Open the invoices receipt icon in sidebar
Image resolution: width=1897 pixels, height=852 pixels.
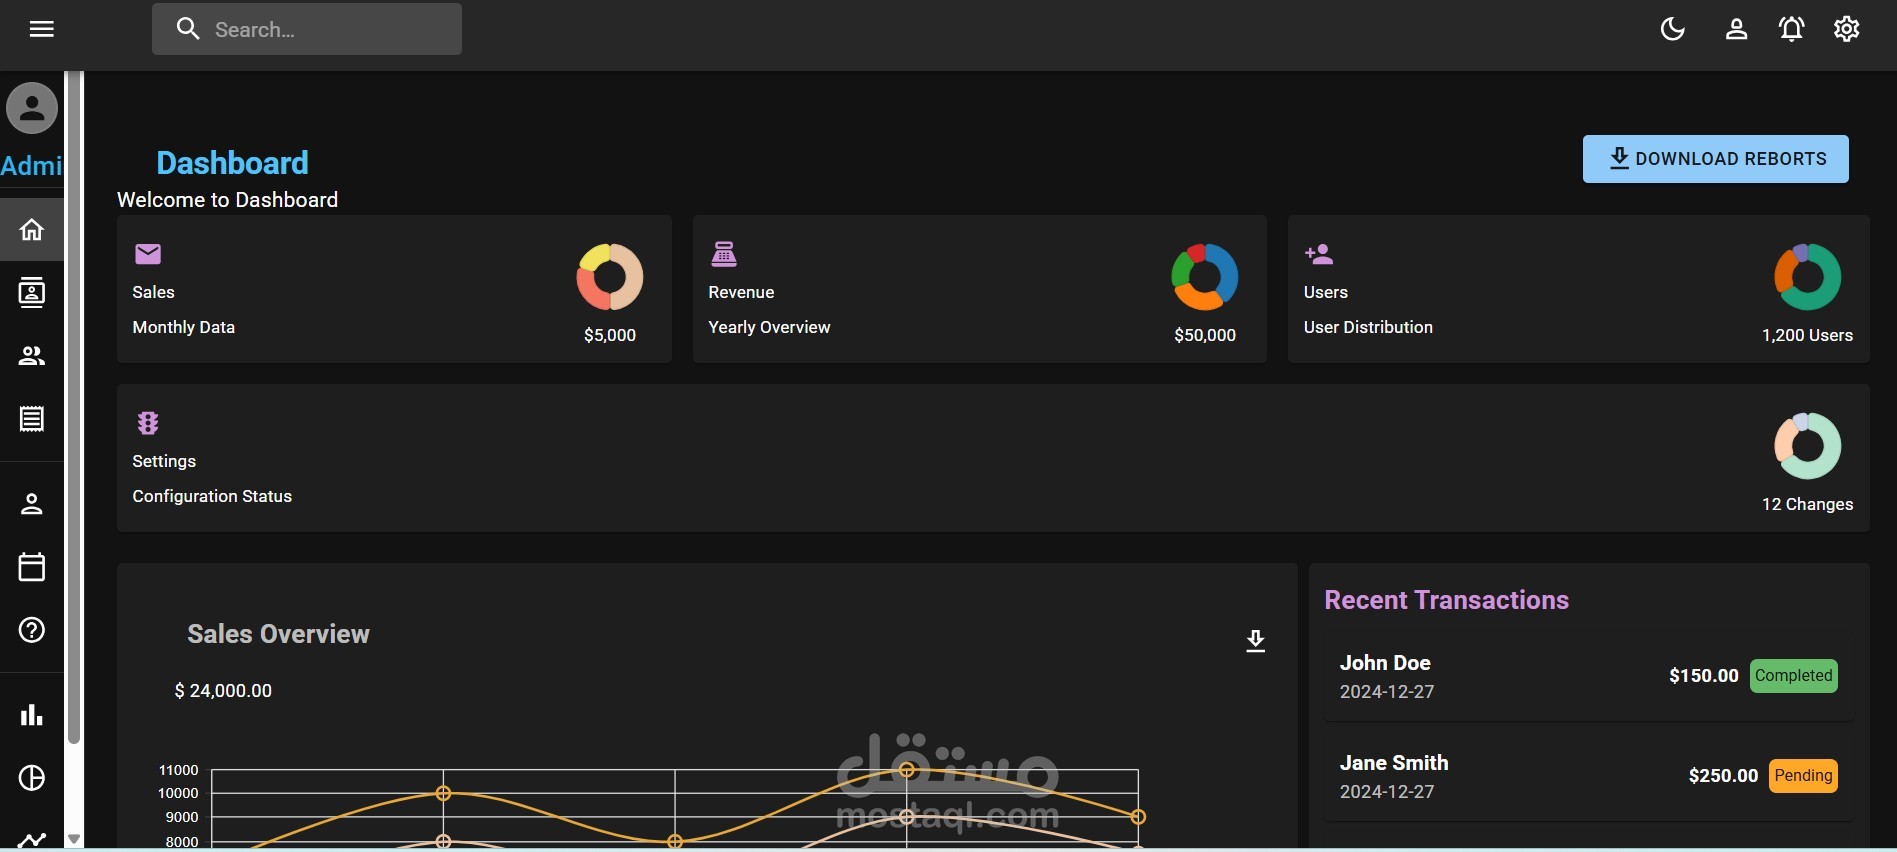[32, 419]
